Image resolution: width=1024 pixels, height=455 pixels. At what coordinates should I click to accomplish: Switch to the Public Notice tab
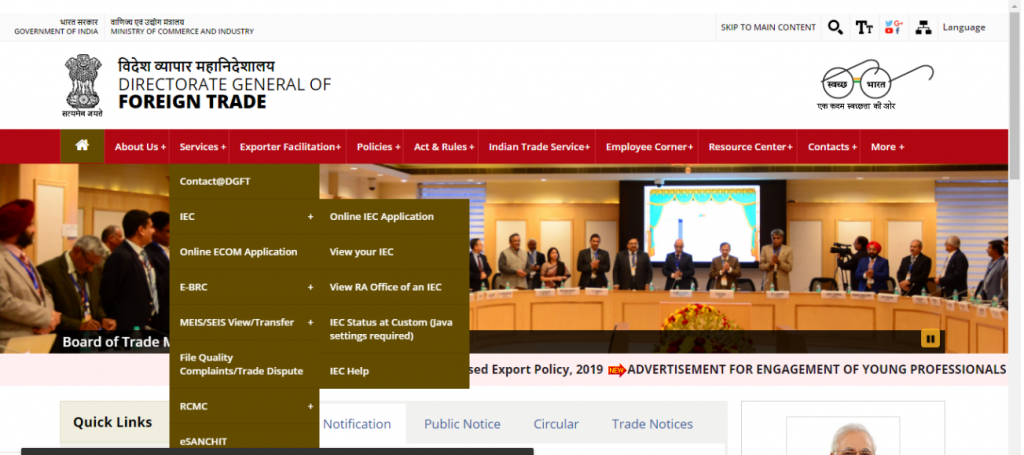click(x=462, y=424)
